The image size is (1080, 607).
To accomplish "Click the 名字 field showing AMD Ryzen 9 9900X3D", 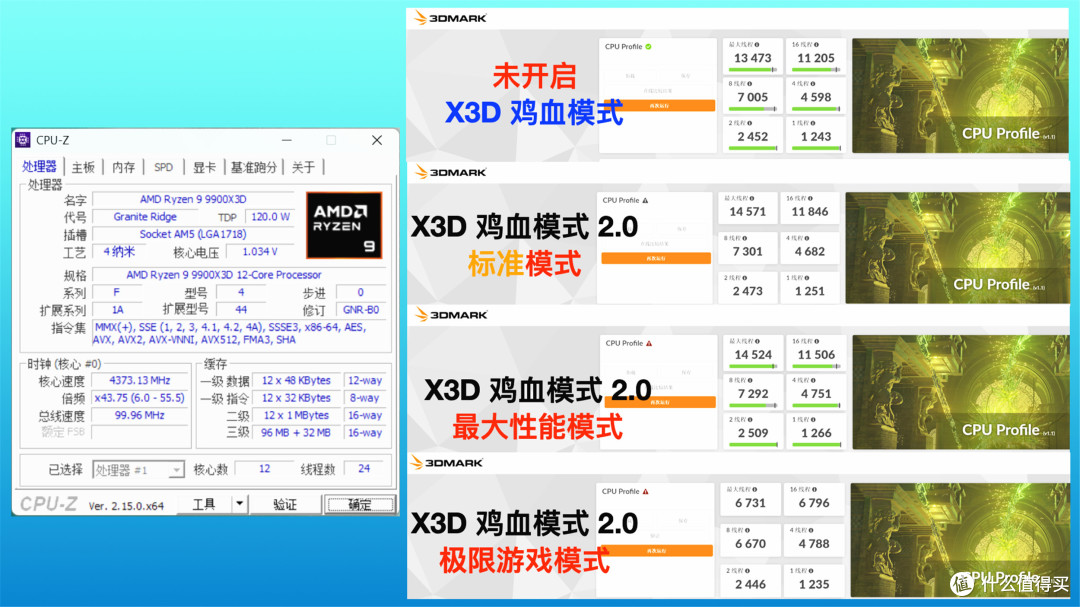I will tap(193, 199).
